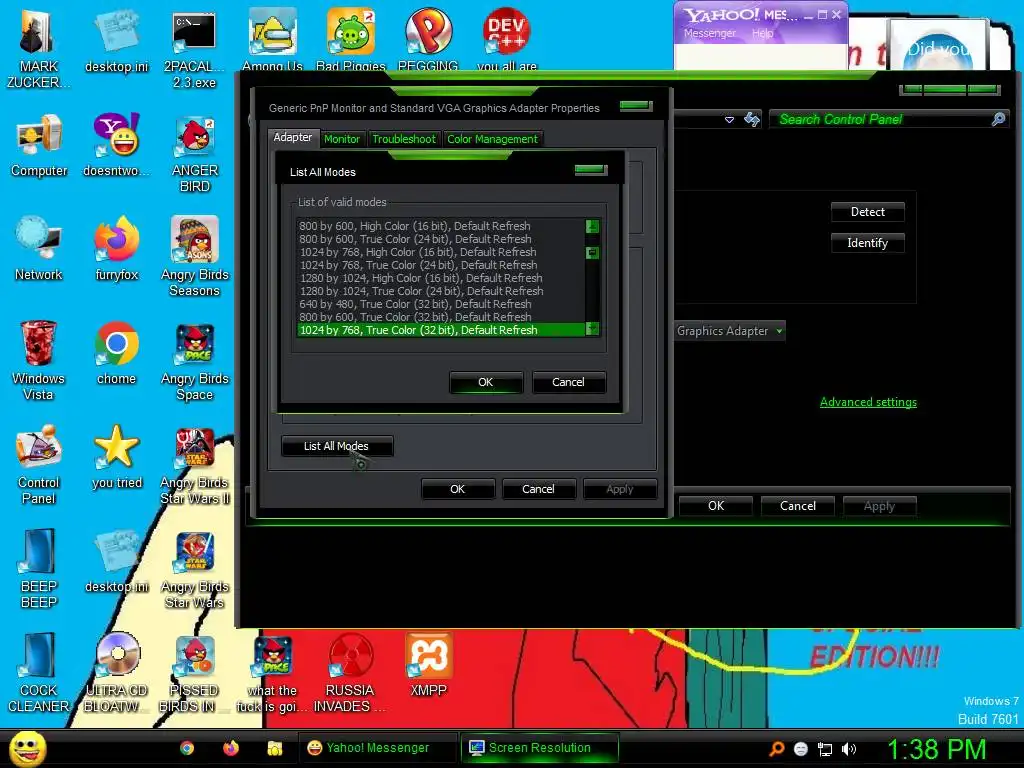The width and height of the screenshot is (1024, 768).
Task: Select 800 by 600, High Color (16 bit) mode
Action: click(x=441, y=226)
